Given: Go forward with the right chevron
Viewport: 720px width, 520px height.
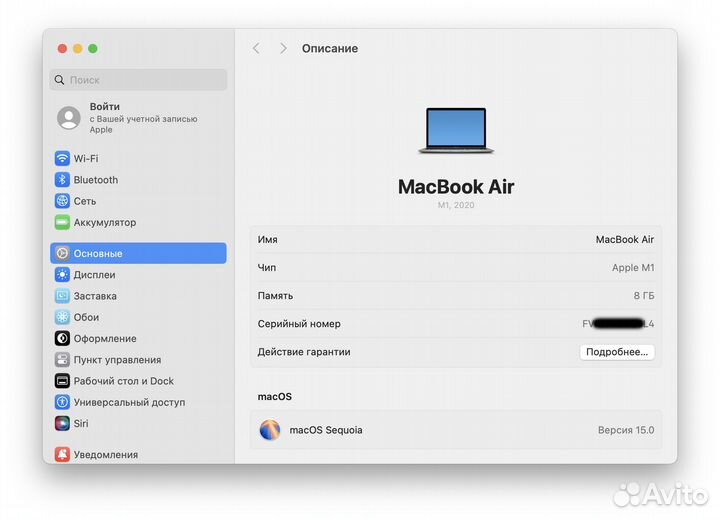Looking at the screenshot, I should pyautogui.click(x=283, y=48).
